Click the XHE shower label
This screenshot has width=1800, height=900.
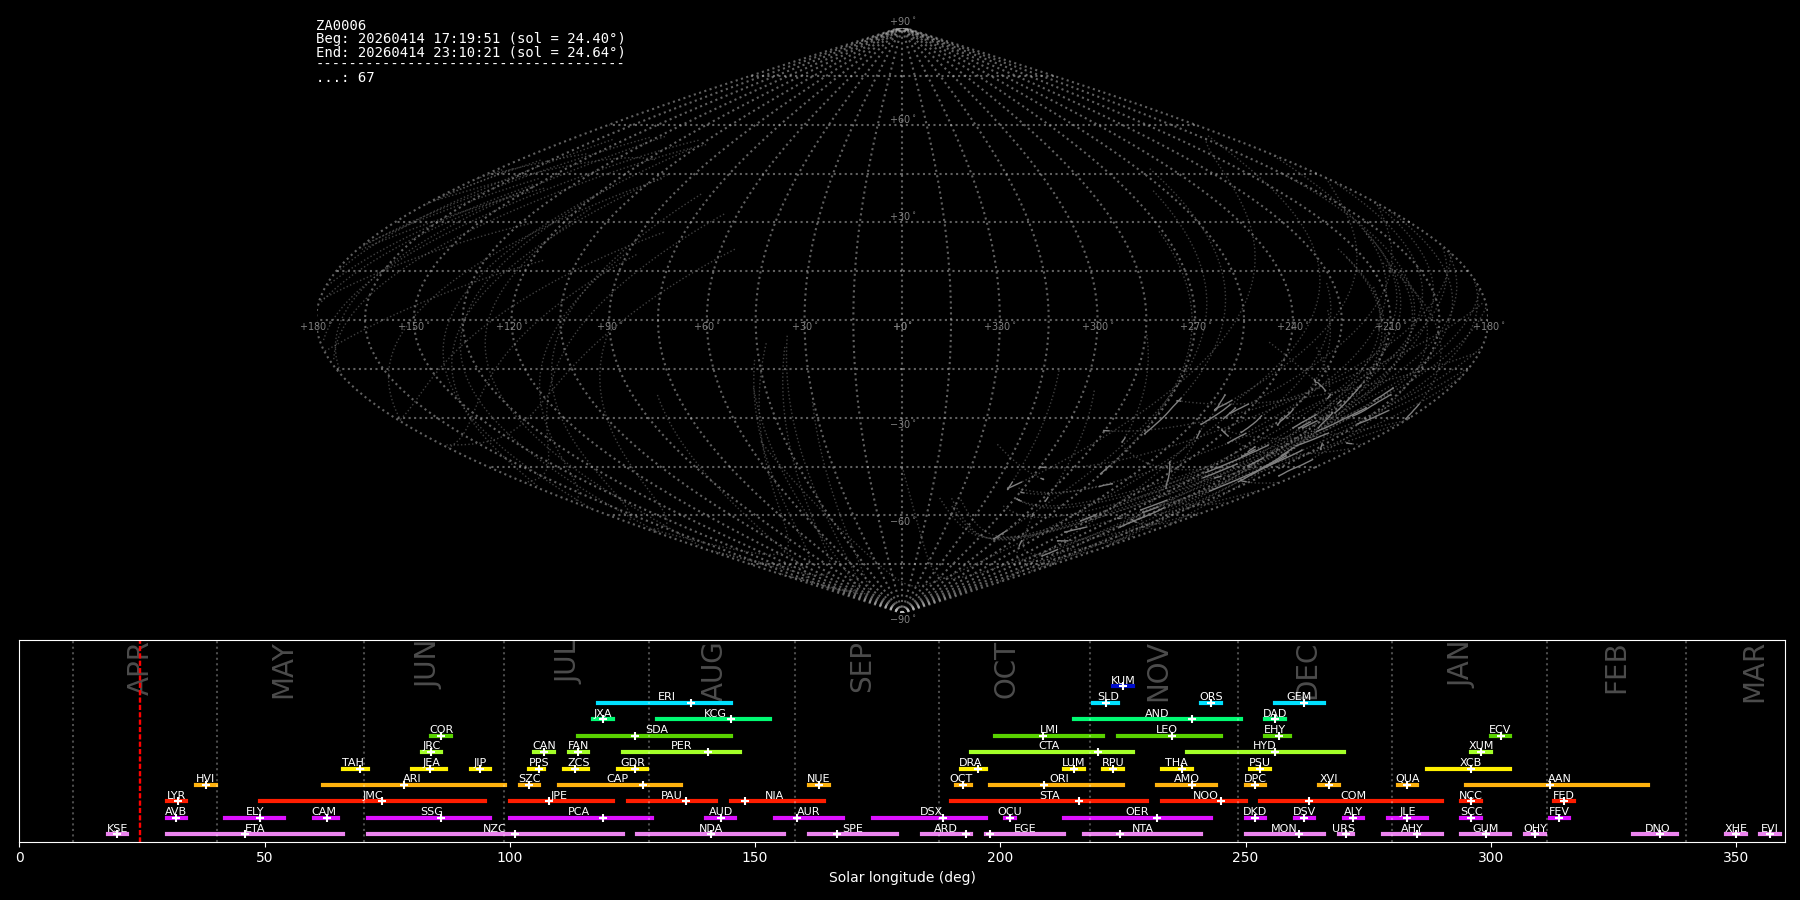coord(1736,829)
